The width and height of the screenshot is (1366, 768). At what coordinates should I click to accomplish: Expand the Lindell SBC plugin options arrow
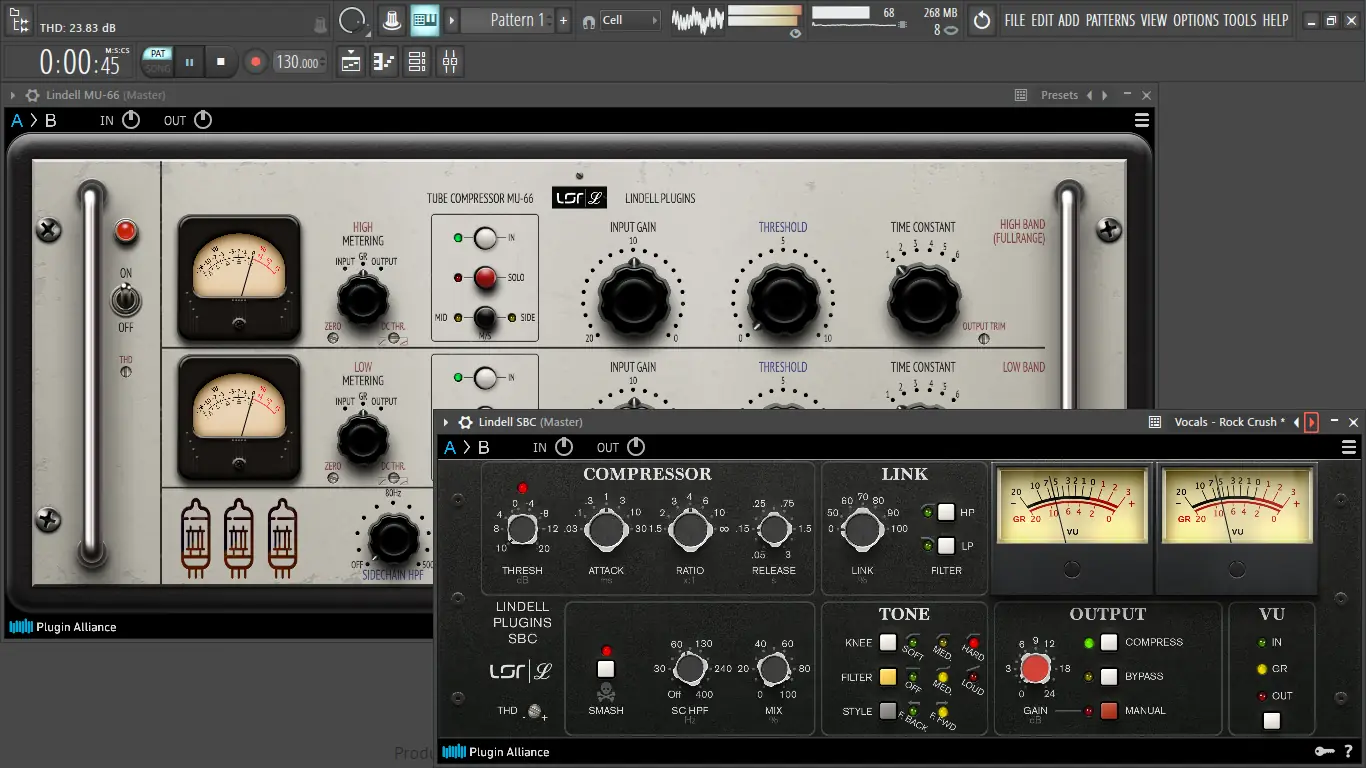click(x=445, y=422)
